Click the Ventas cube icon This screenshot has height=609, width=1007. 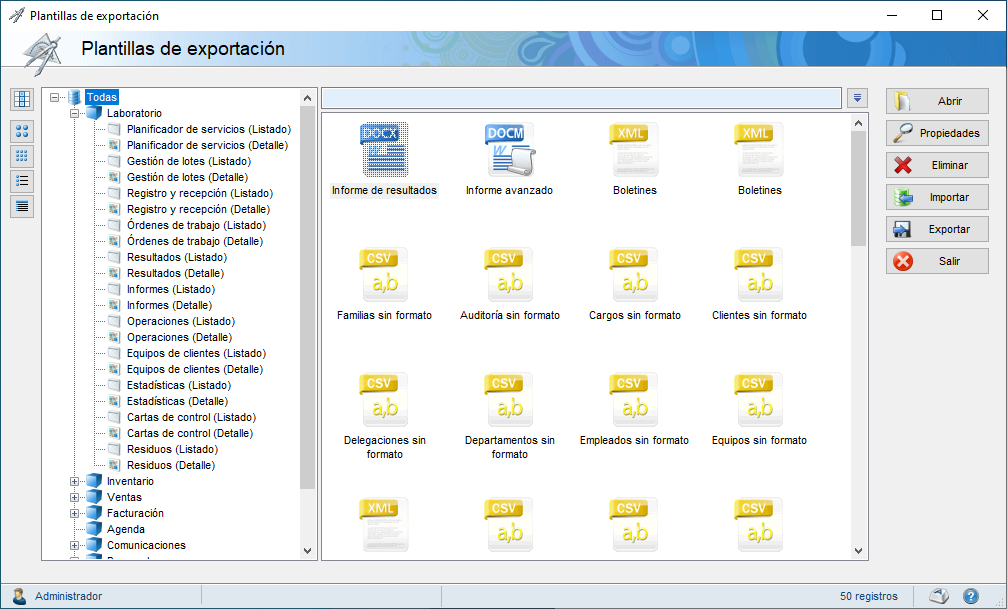[x=94, y=497]
